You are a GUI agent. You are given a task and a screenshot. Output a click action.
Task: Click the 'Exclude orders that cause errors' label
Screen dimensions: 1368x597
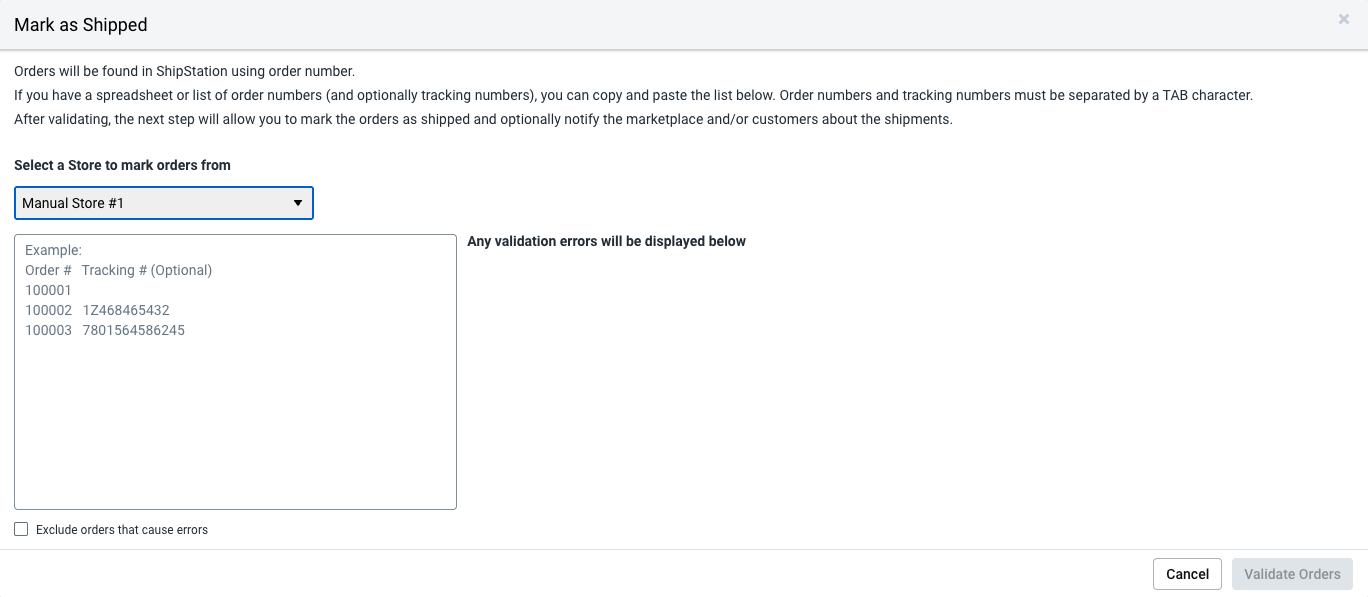point(122,530)
